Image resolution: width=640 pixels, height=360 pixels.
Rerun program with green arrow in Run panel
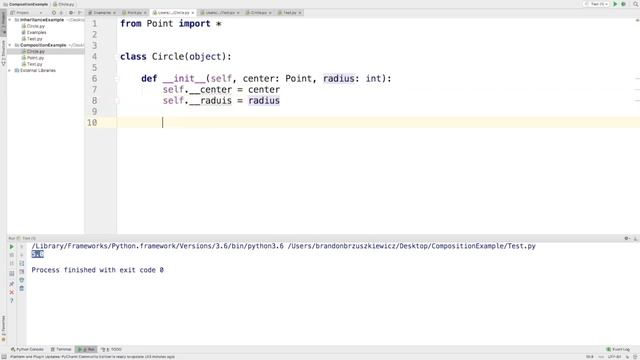click(11, 247)
